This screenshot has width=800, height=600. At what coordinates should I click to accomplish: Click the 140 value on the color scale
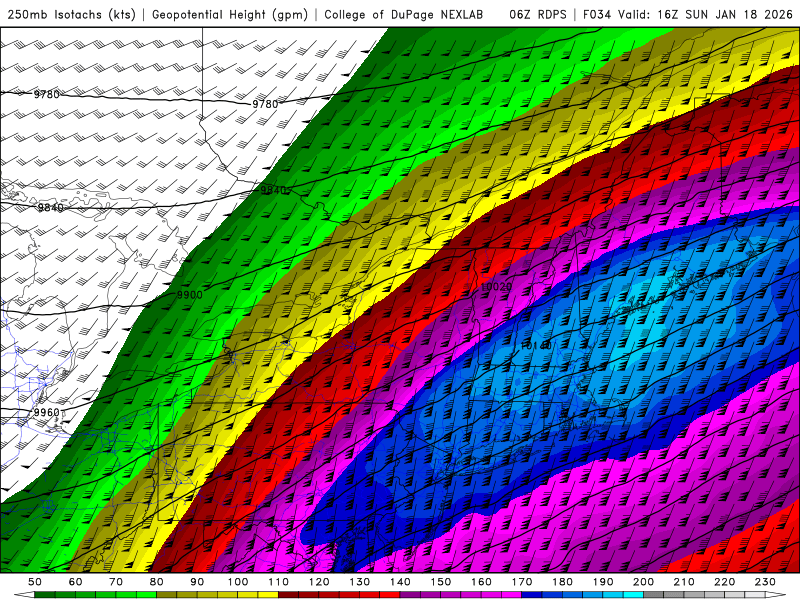(400, 582)
